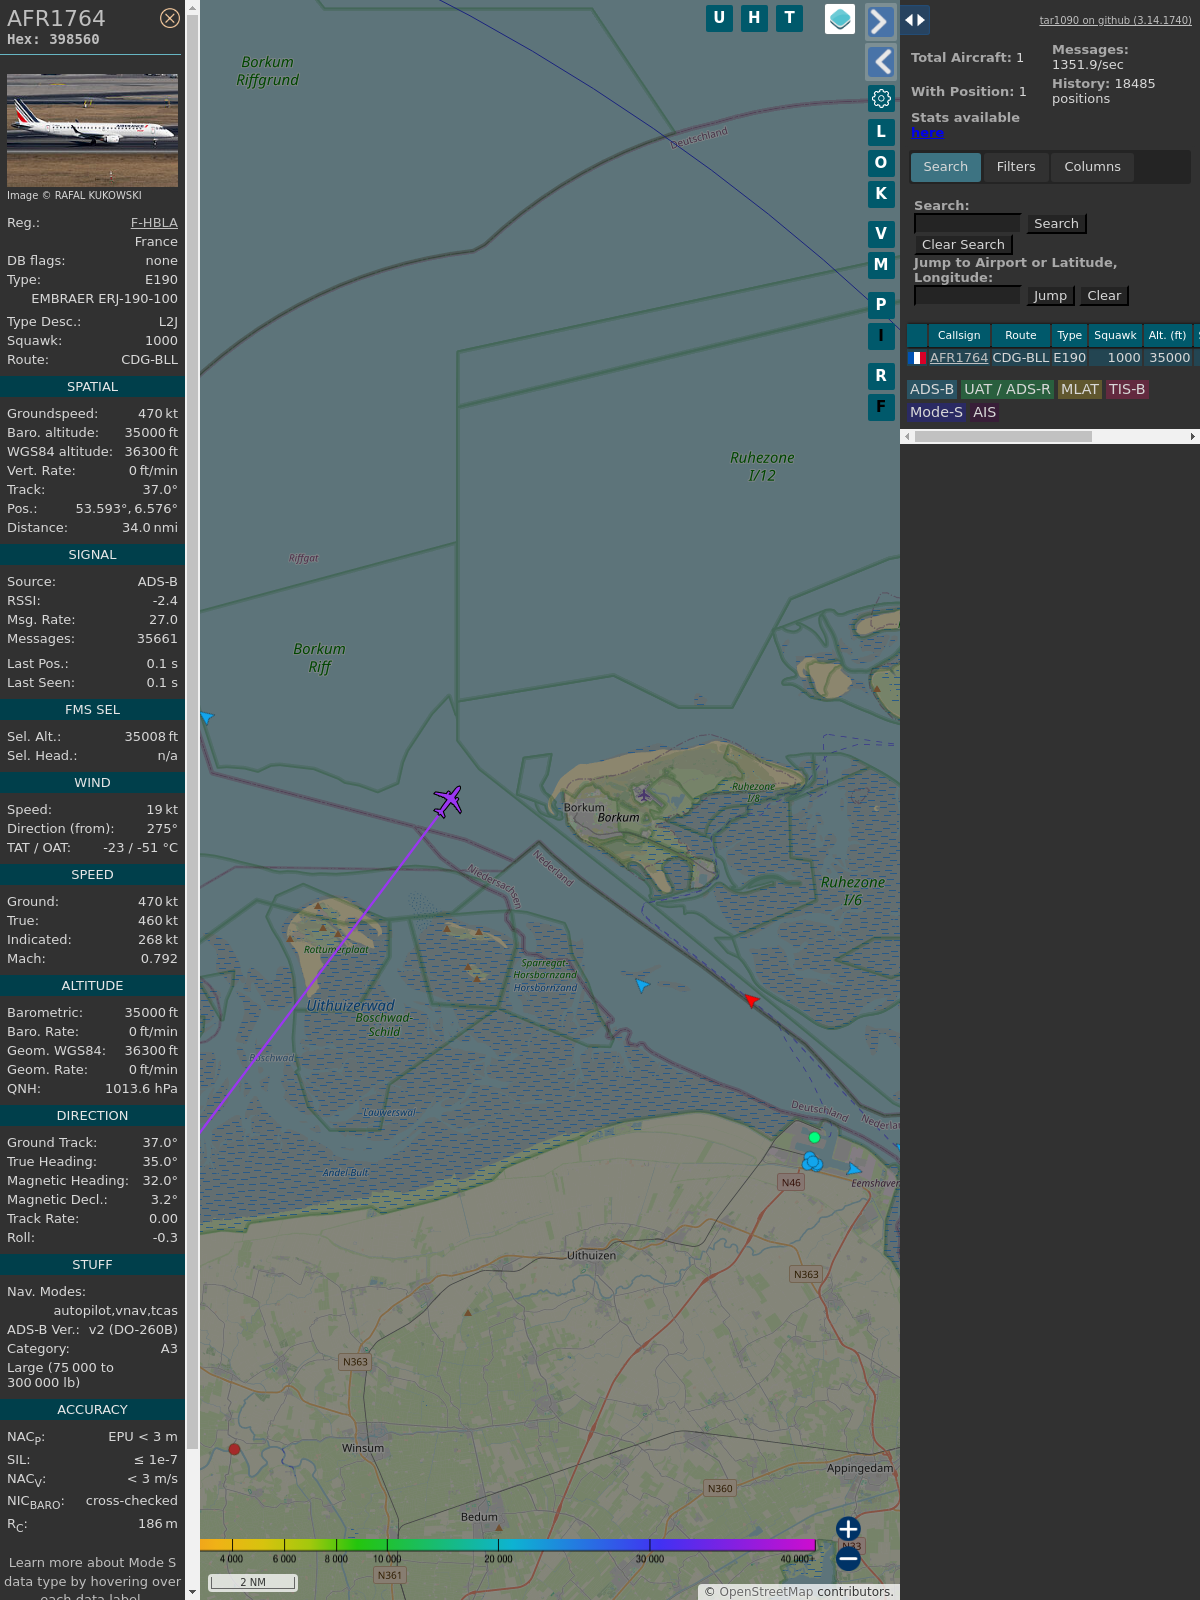1200x1600 pixels.
Task: Switch to the Columns tab
Action: pyautogui.click(x=1092, y=167)
